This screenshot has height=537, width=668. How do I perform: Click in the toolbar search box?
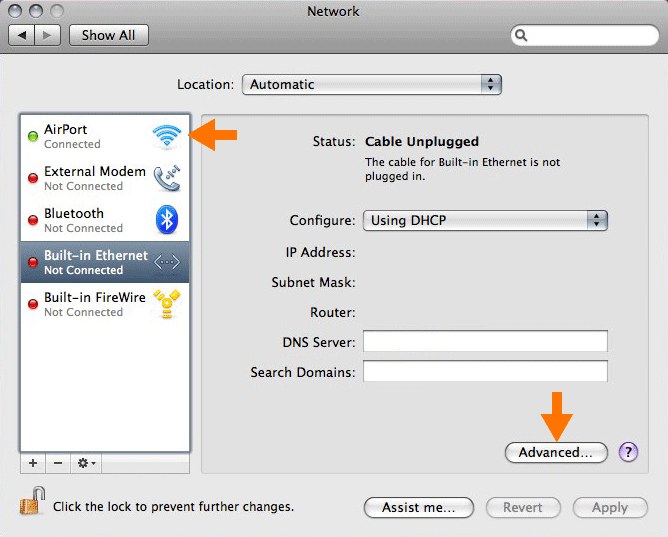pyautogui.click(x=584, y=35)
